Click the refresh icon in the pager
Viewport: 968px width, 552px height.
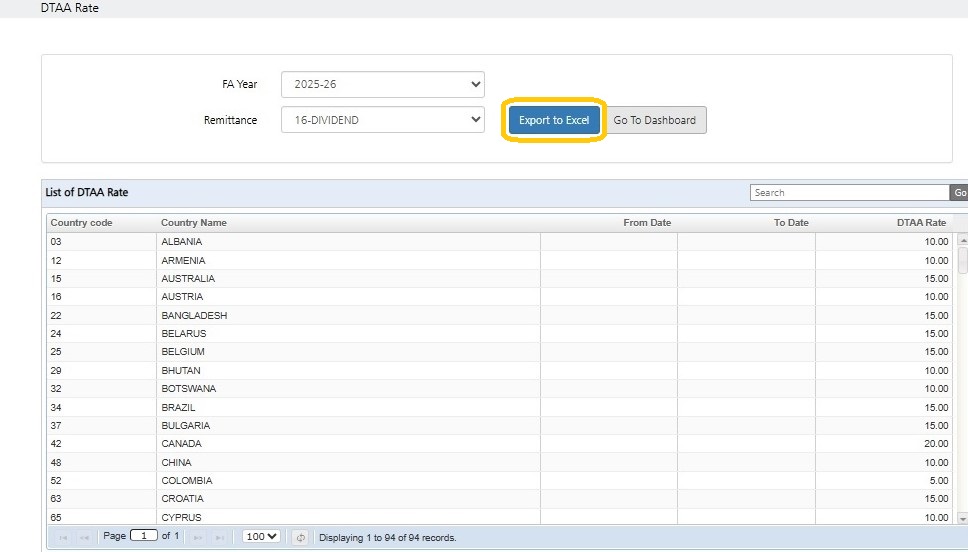click(x=300, y=537)
